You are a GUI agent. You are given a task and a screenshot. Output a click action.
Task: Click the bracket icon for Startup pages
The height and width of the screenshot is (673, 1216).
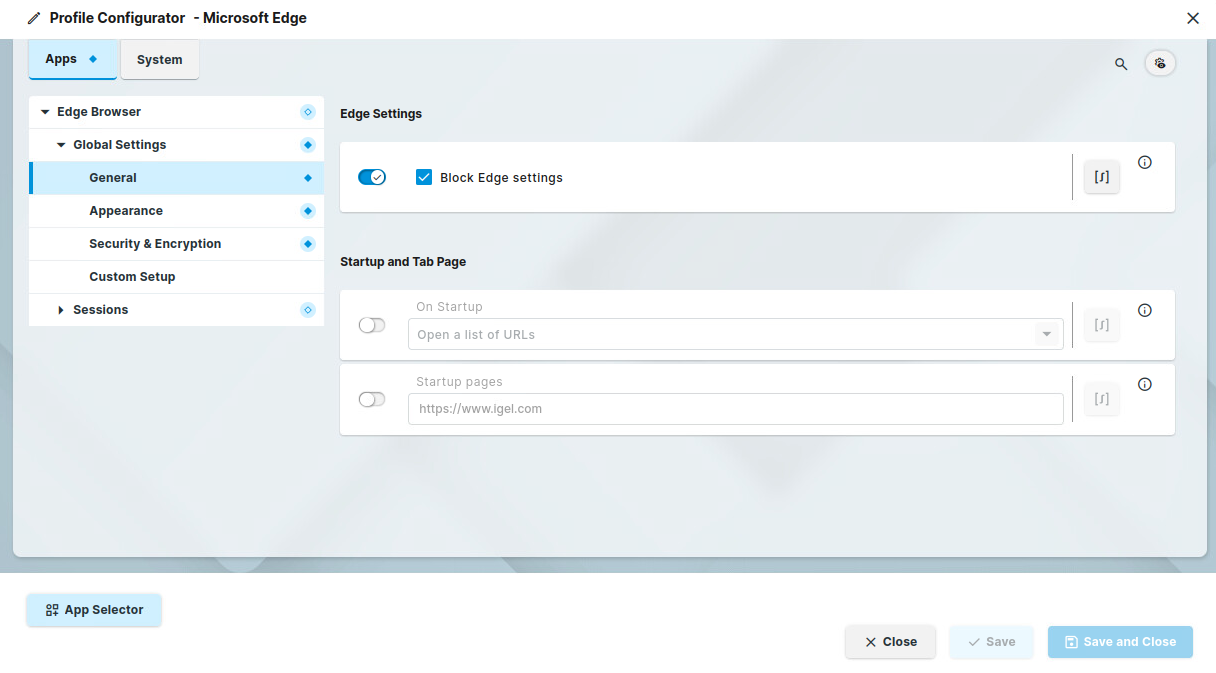pyautogui.click(x=1102, y=399)
